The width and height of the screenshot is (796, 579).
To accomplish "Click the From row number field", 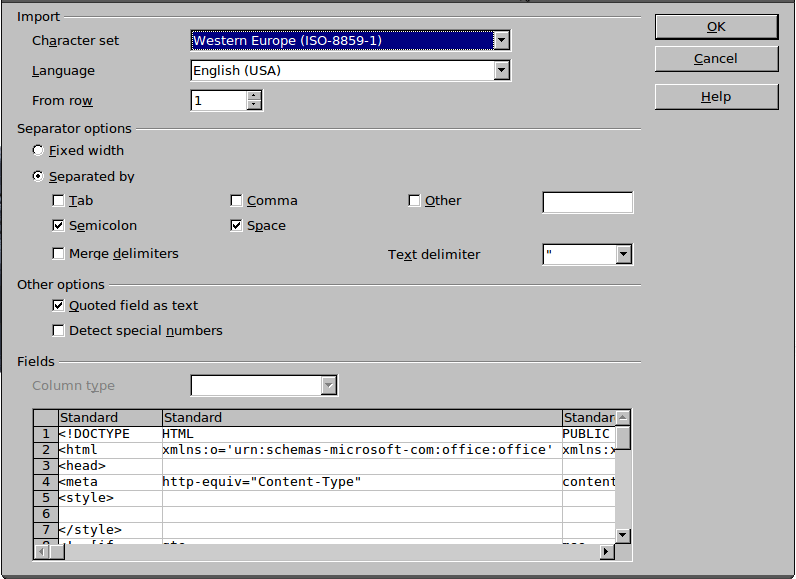I will point(219,100).
